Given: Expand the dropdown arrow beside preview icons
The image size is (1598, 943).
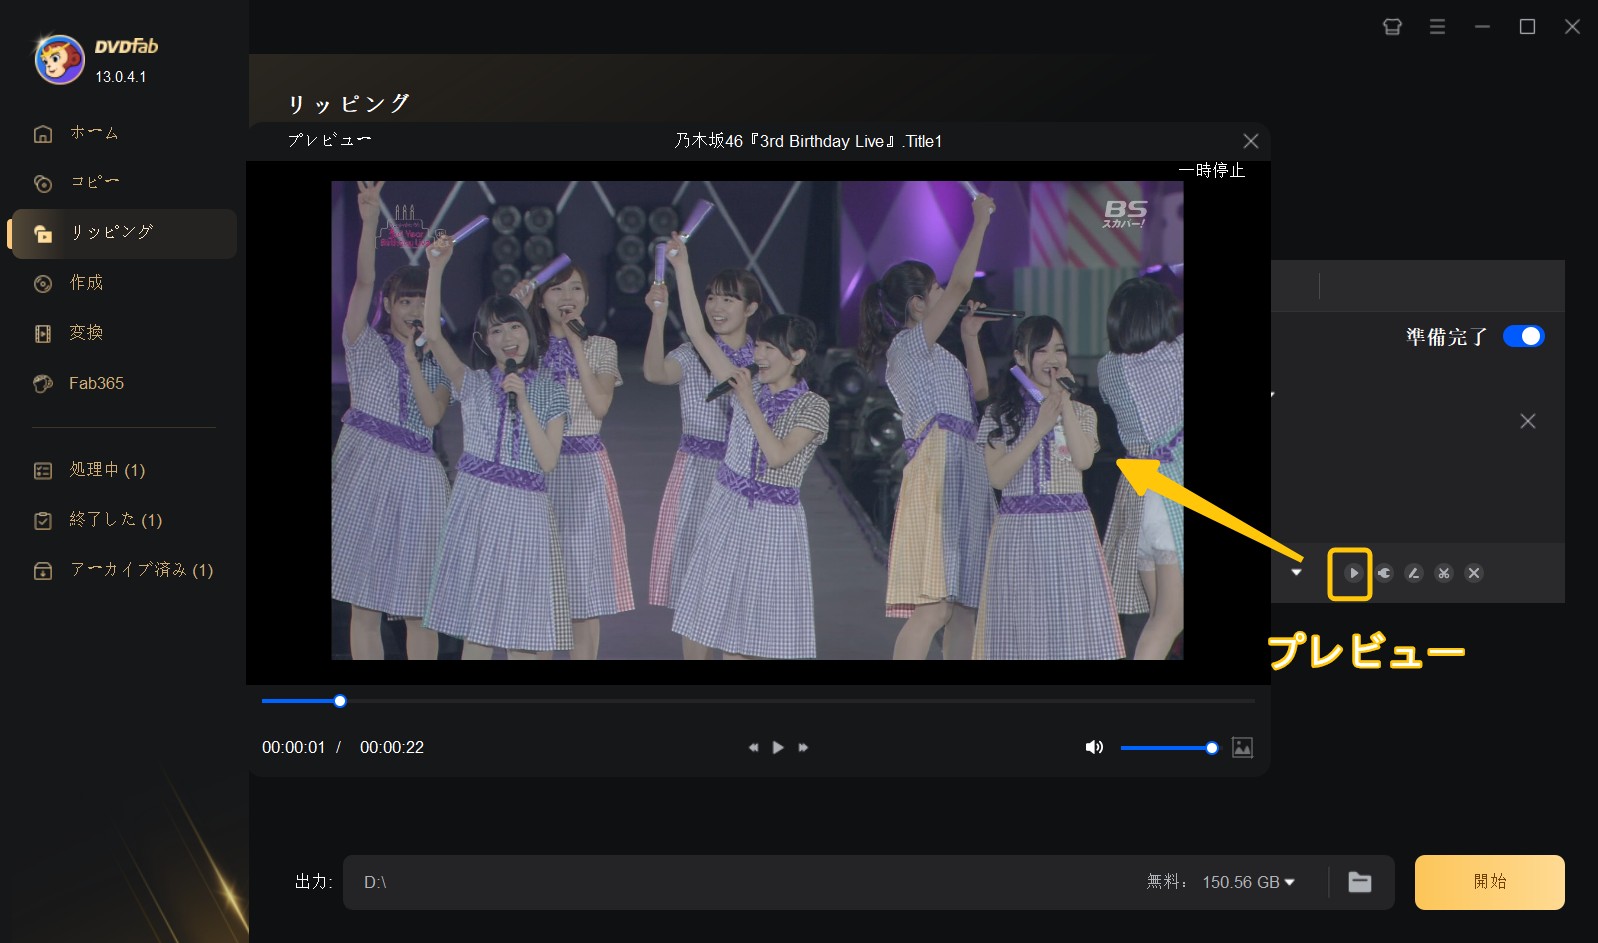Looking at the screenshot, I should pyautogui.click(x=1296, y=573).
